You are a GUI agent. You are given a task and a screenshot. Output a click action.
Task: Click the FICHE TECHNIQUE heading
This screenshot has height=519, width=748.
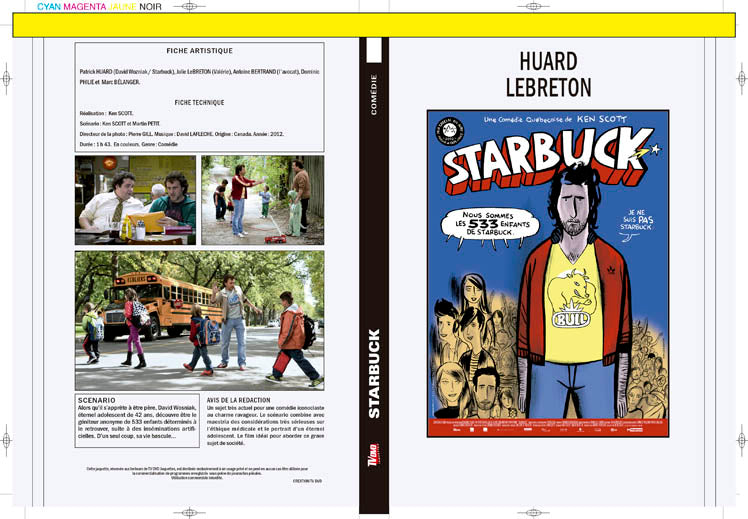[x=199, y=103]
